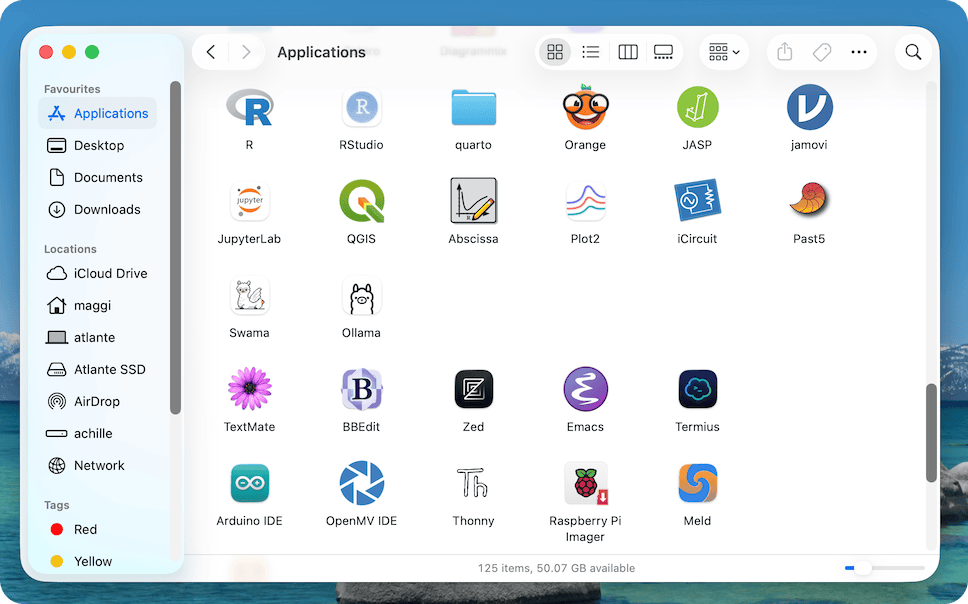Viewport: 968px width, 604px height.
Task: Launch the QGIS app icon
Action: [361, 202]
